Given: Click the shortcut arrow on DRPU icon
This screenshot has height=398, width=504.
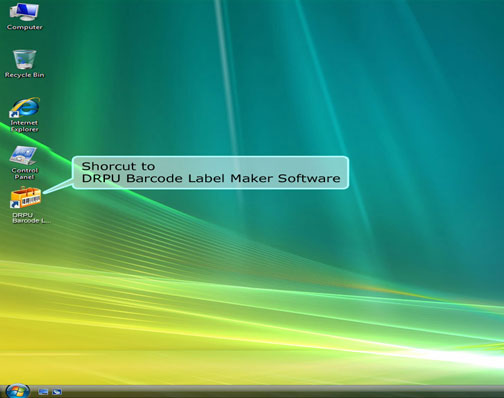Looking at the screenshot, I should point(15,204).
